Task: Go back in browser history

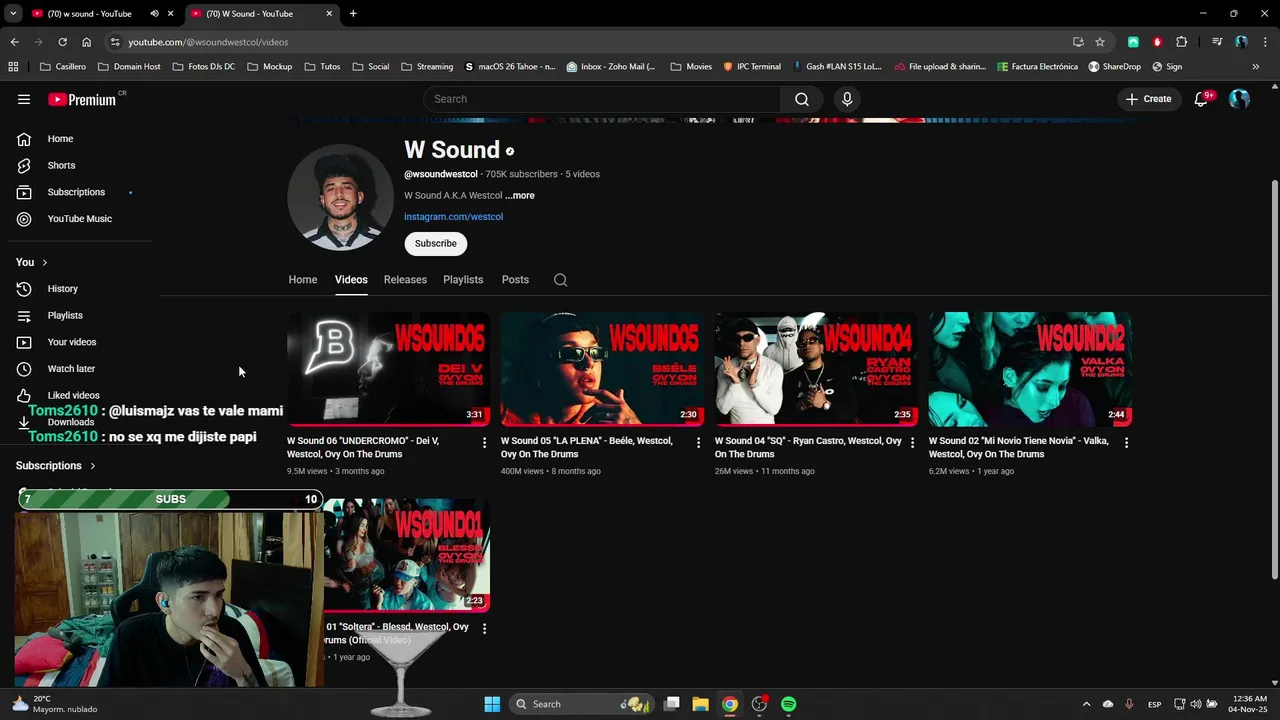Action: pyautogui.click(x=14, y=42)
